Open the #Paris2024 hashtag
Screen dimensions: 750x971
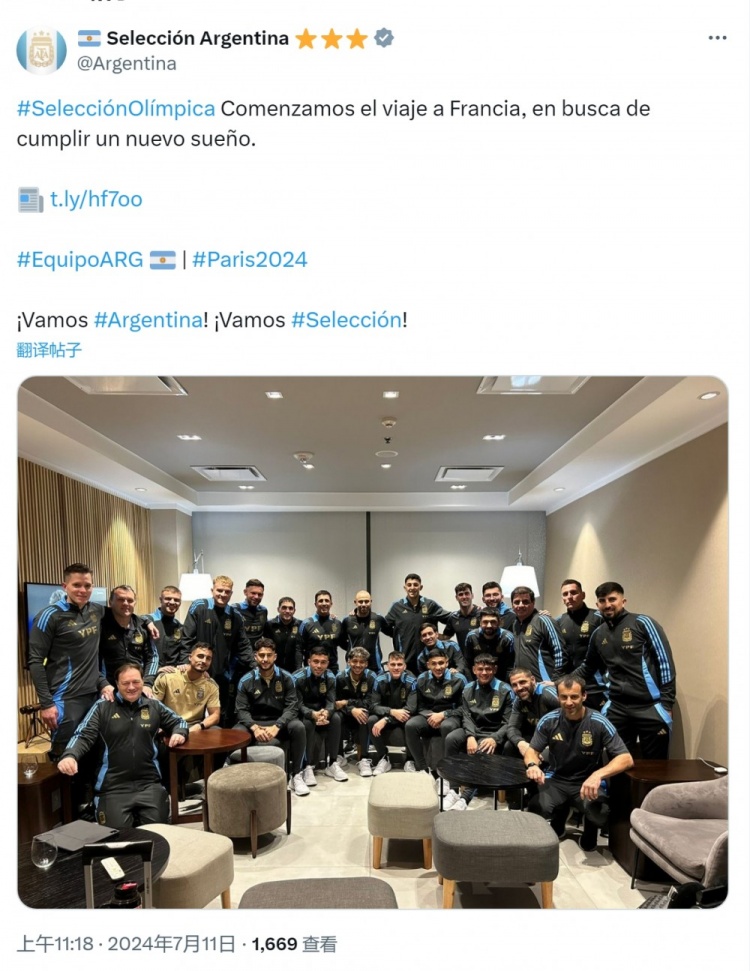[250, 259]
